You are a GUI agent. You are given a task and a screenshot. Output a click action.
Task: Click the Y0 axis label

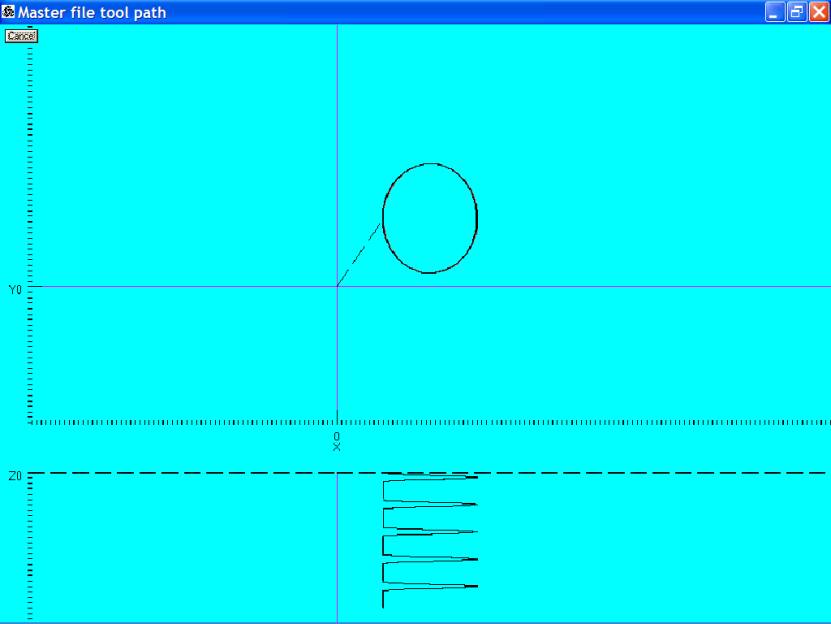point(15,289)
